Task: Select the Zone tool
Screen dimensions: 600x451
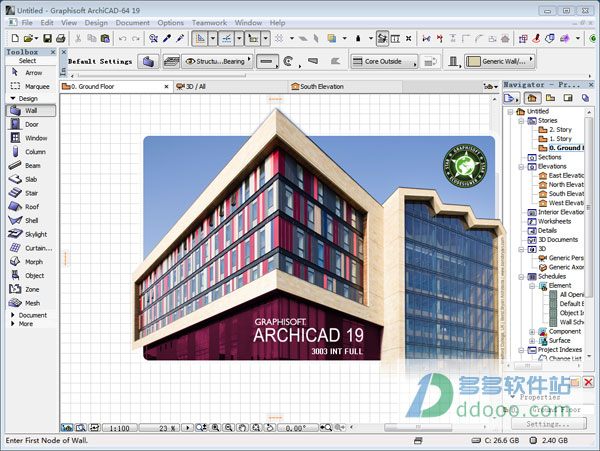Action: (x=31, y=290)
